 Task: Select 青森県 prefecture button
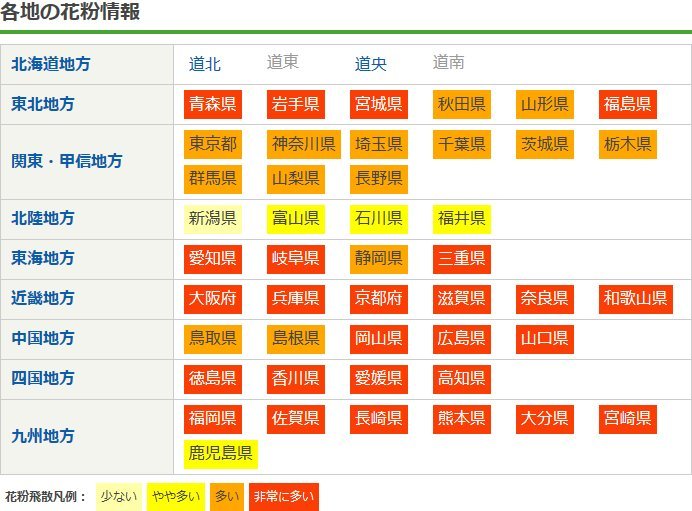(212, 104)
